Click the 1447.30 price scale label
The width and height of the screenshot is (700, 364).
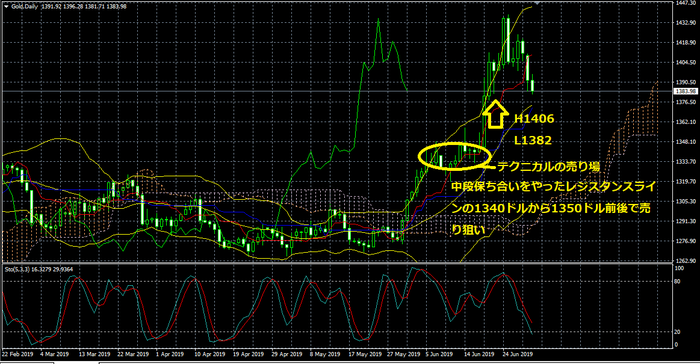[x=686, y=3]
